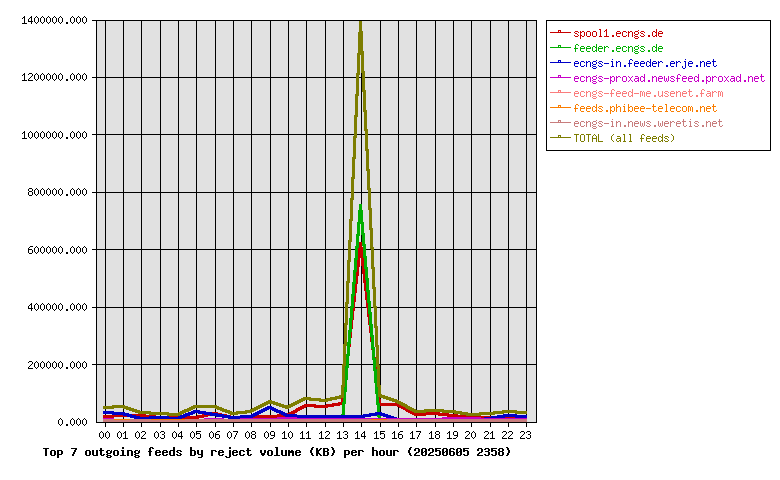Viewport: 780px width, 480px height.
Task: Click orange marker for feeds.phibee-telecom.net
Action: tap(560, 107)
